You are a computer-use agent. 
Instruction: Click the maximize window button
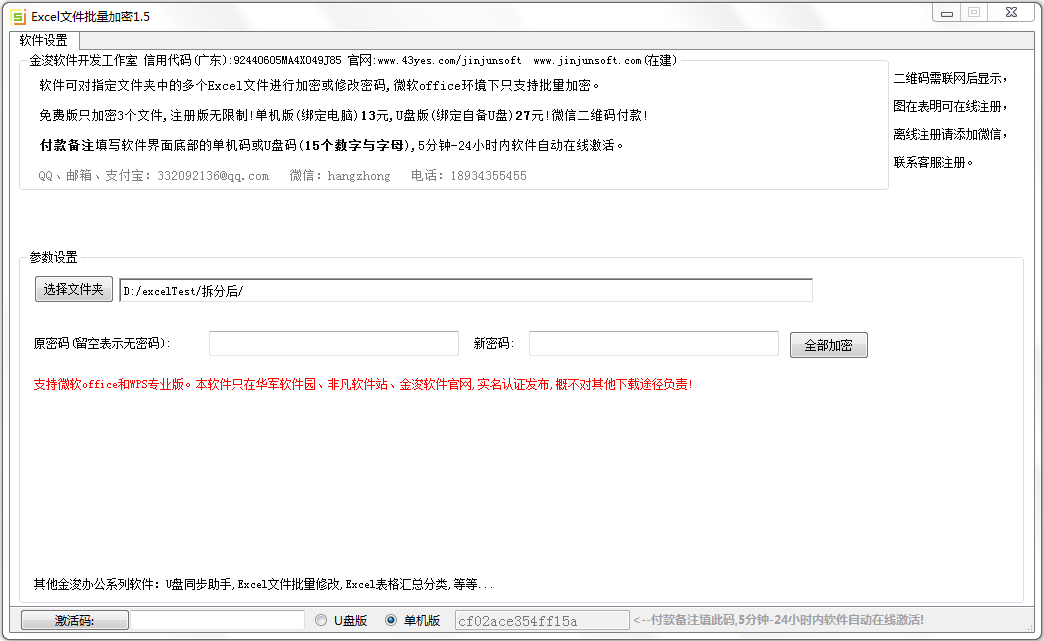pyautogui.click(x=973, y=13)
